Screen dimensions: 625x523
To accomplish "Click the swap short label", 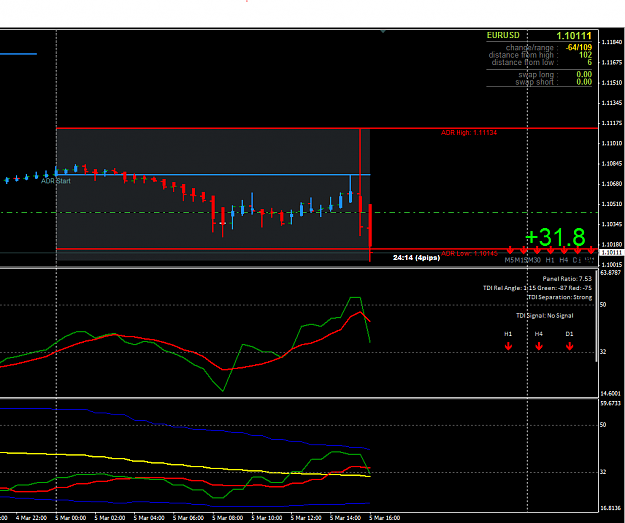I will 537,82.
